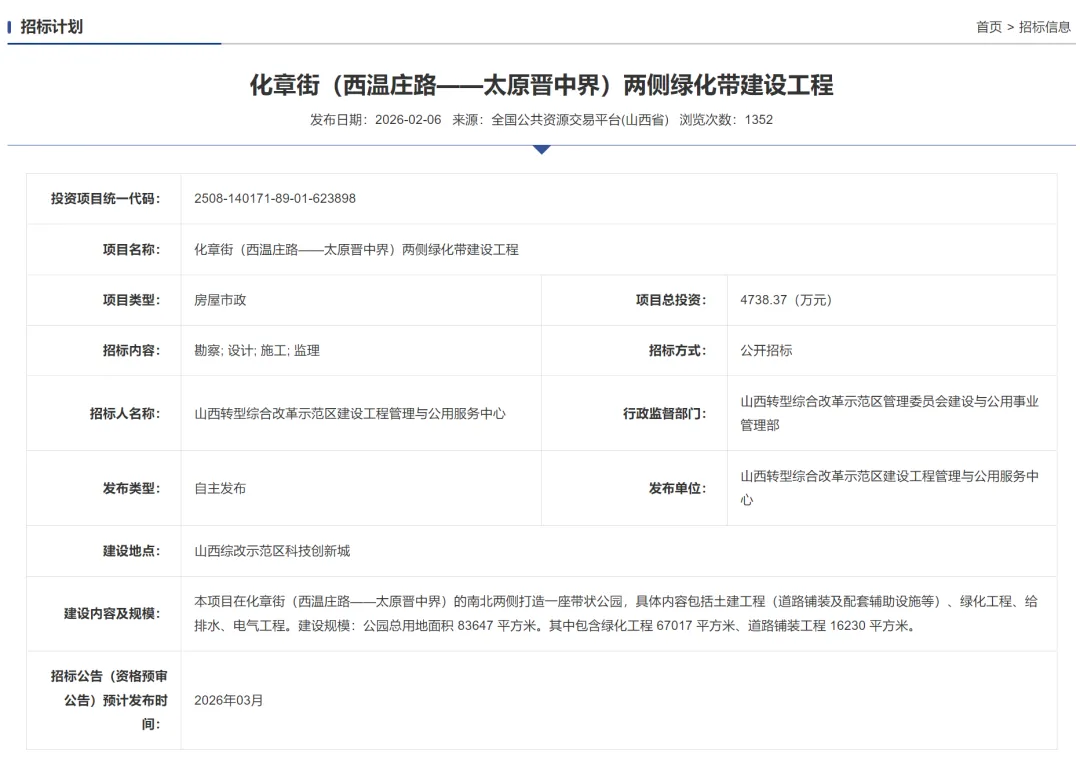Select the supervising department 山西转型综合改革示范区管理委员会…
1080x758 pixels.
[889, 413]
